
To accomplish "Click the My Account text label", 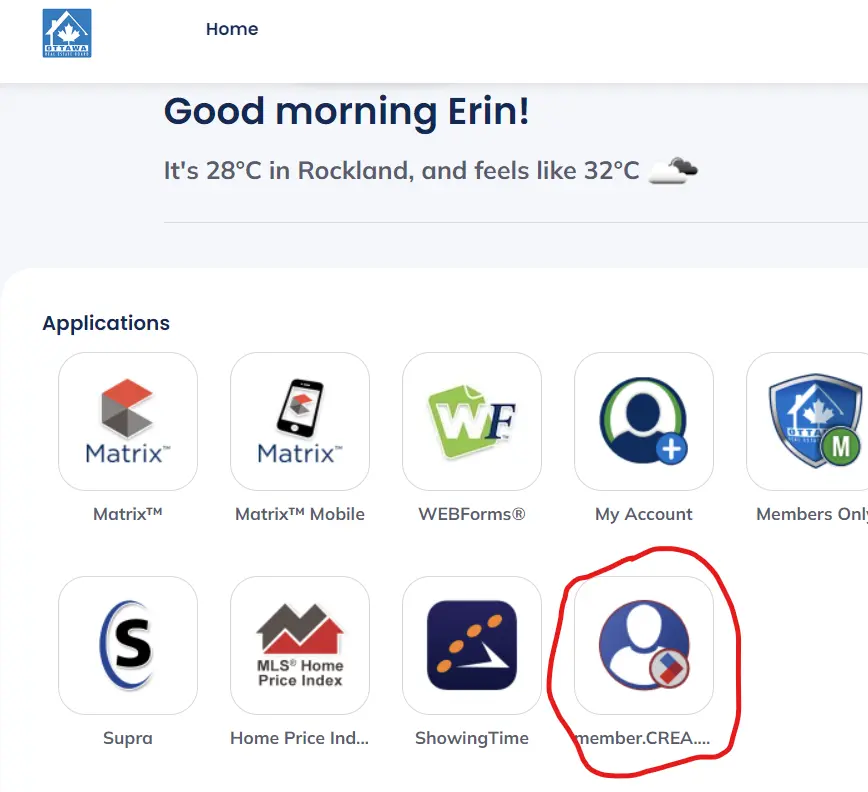I will pos(644,514).
